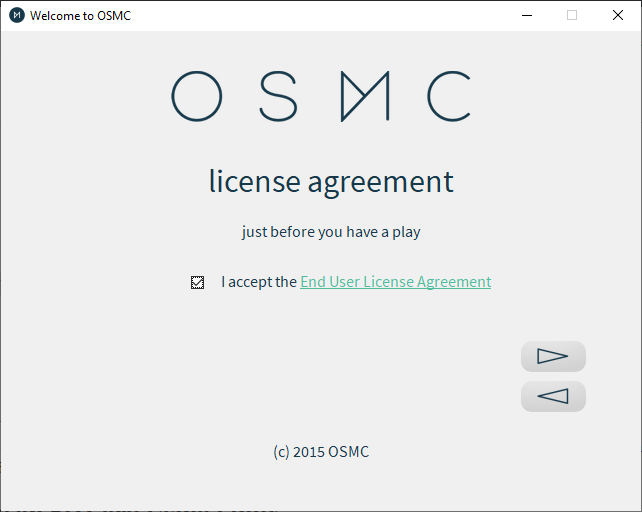Click the 'just before you have a play' text
Viewport: 642px width, 512px height.
[x=331, y=232]
